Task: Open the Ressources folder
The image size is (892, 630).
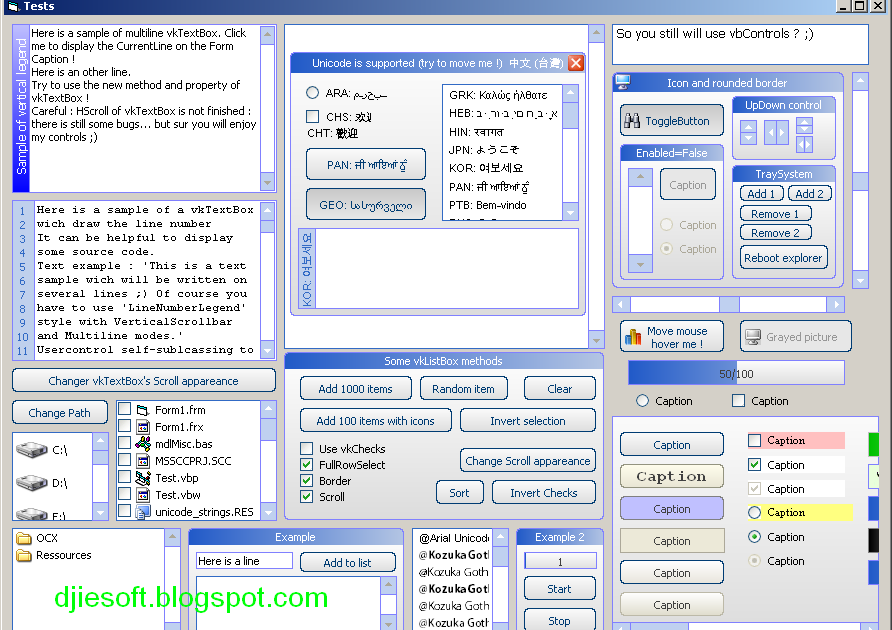Action: pyautogui.click(x=24, y=555)
